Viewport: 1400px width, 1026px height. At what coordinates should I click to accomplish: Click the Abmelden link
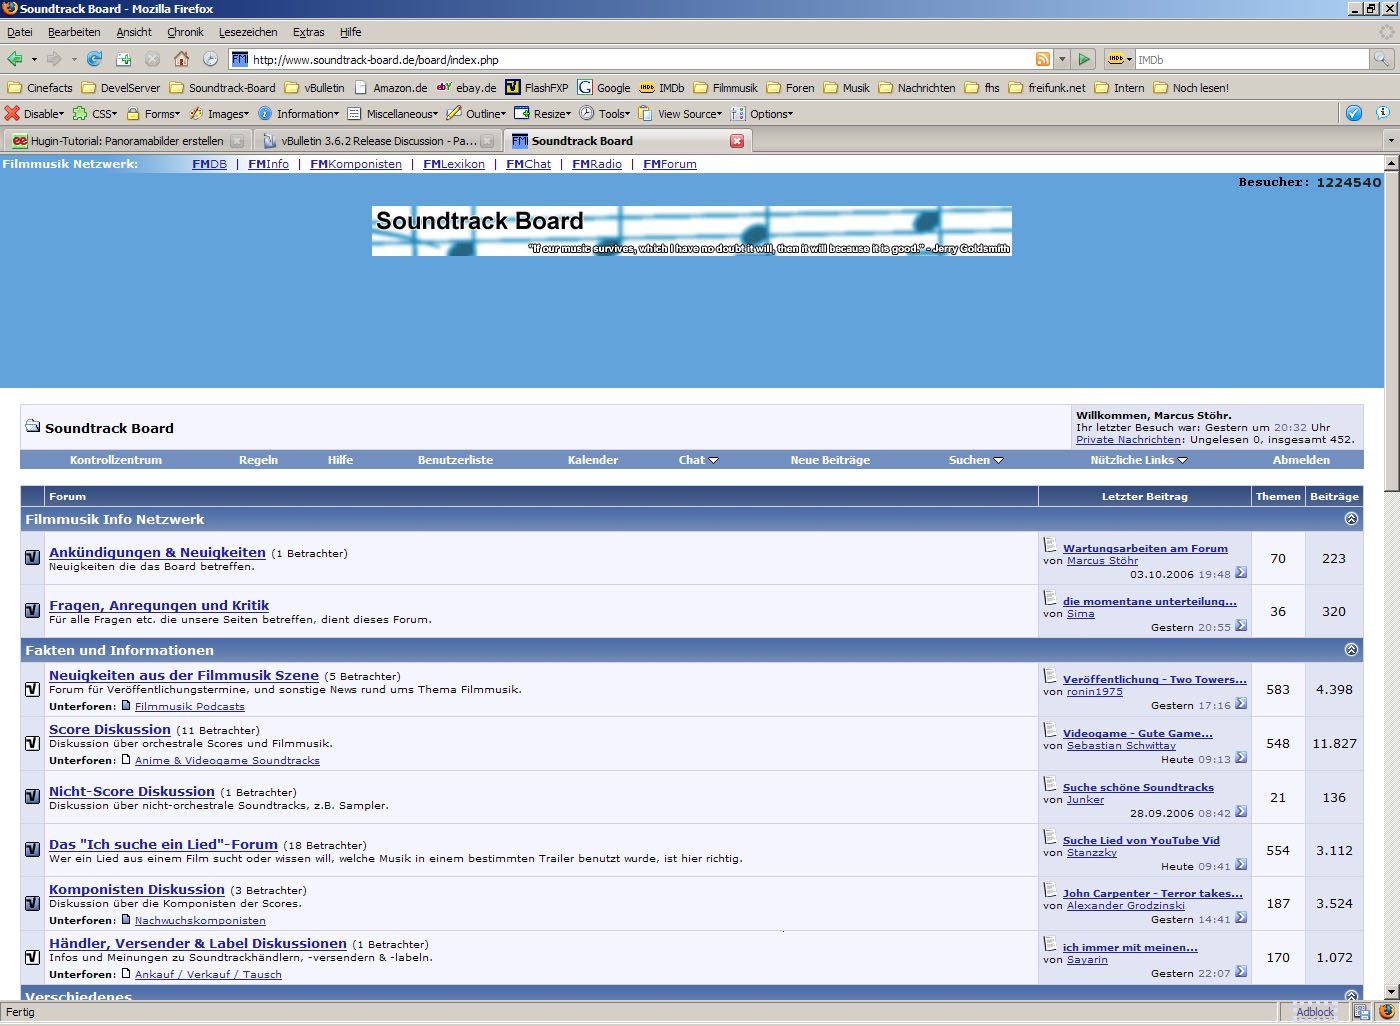[x=1300, y=460]
